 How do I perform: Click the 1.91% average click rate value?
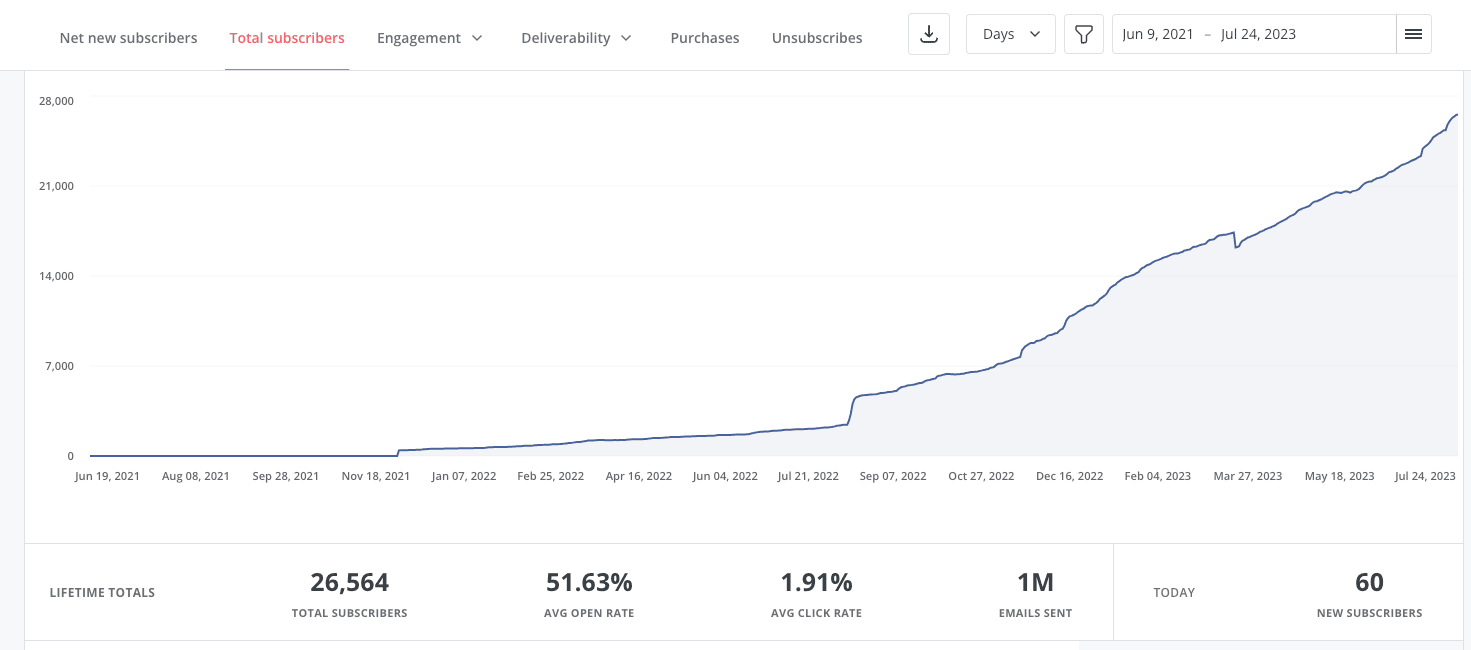coord(817,582)
